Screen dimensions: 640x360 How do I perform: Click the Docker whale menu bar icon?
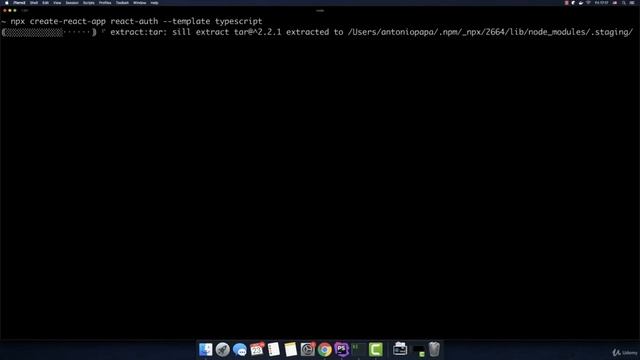581,3
